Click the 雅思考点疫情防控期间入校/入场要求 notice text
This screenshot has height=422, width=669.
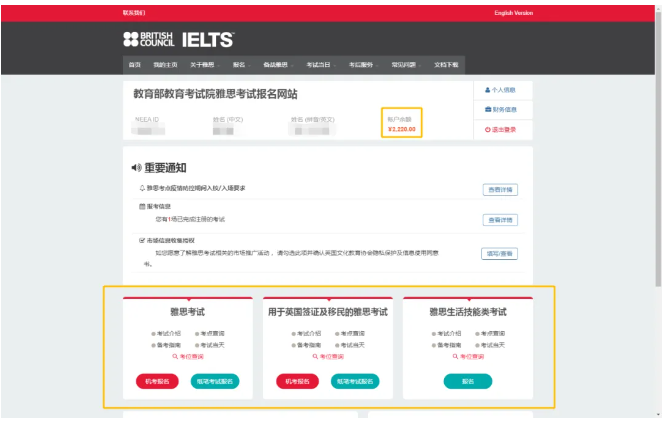(196, 188)
